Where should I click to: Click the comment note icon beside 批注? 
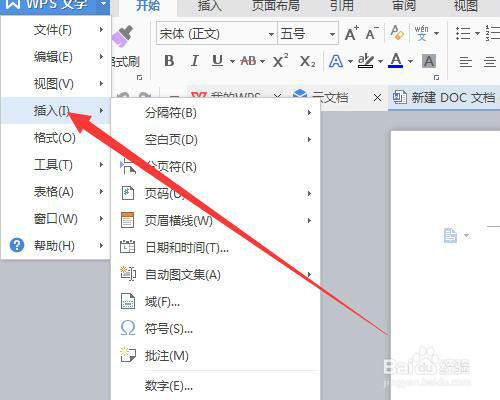pyautogui.click(x=128, y=354)
